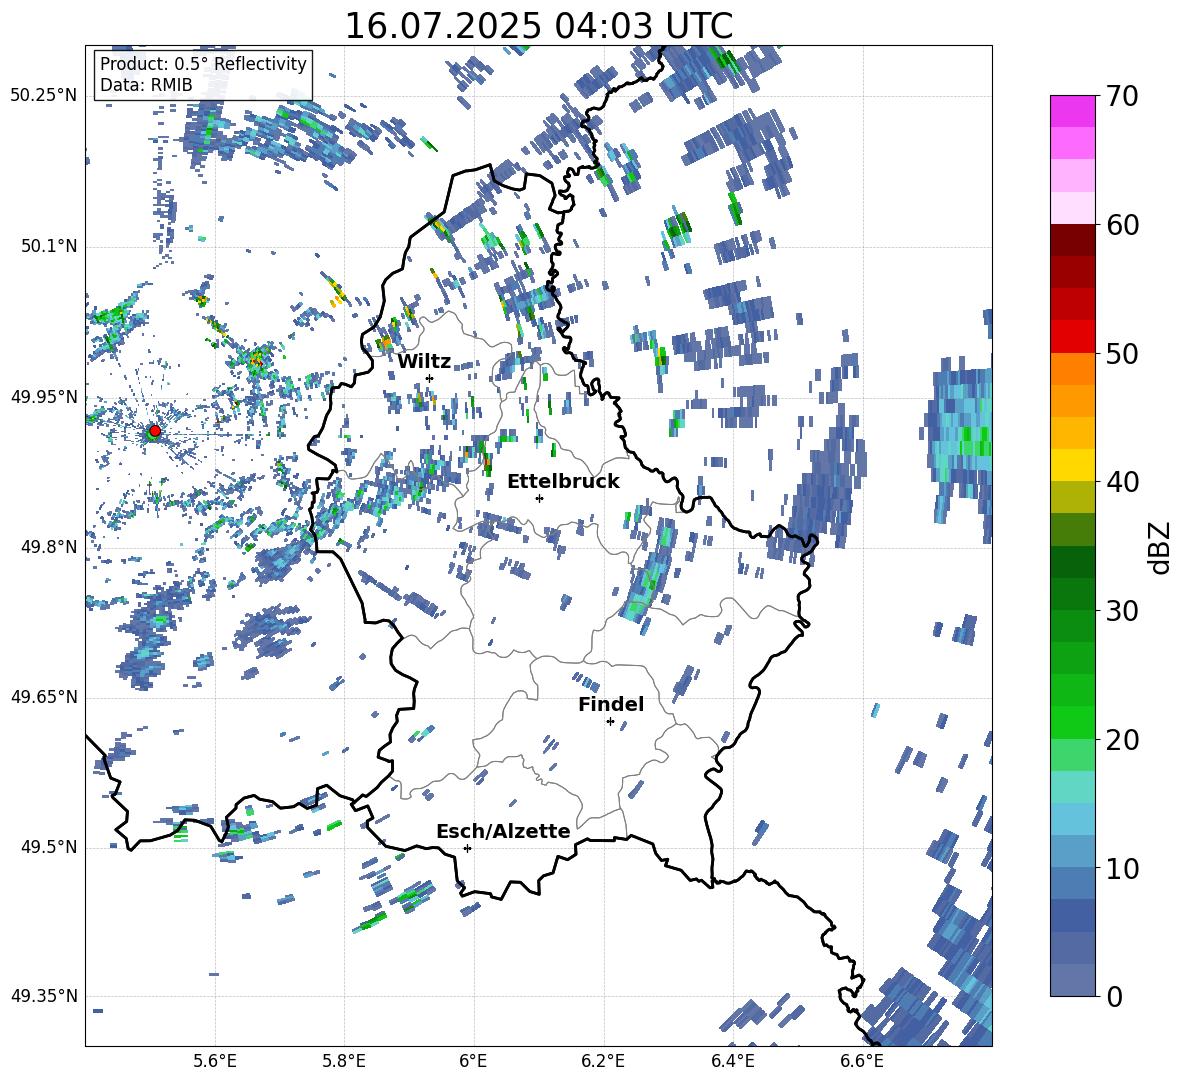
Task: Click the bright green colorbar segment at 20
Action: [x=1072, y=722]
